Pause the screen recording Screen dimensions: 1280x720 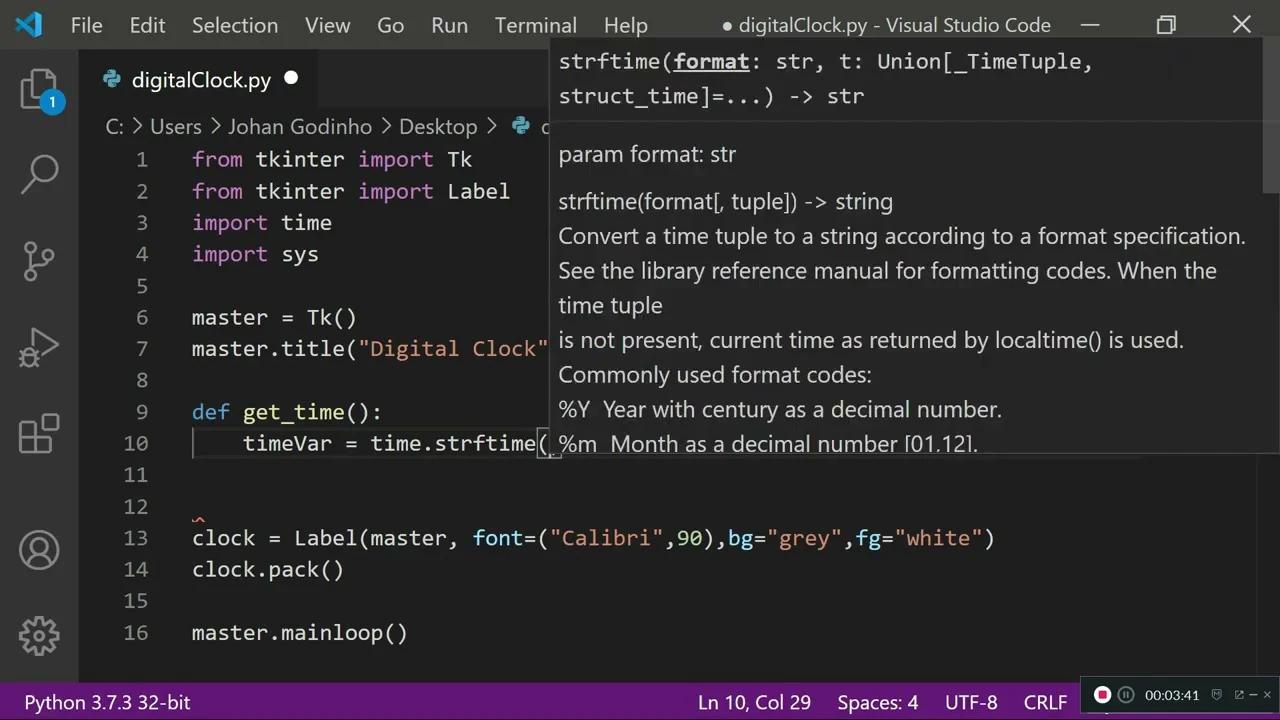(1126, 694)
